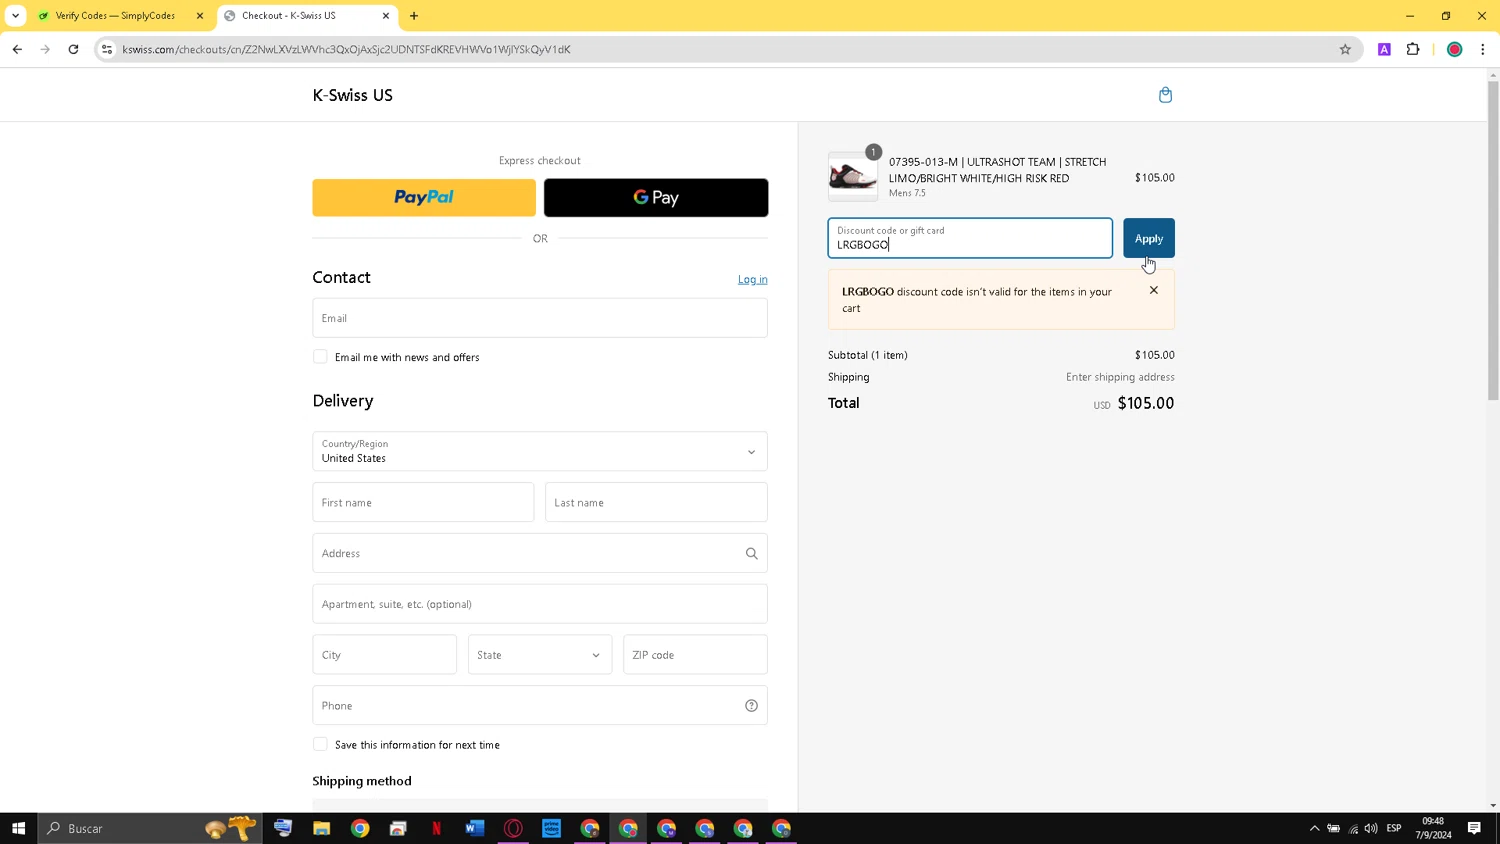This screenshot has height=844, width=1500.
Task: Open the Wi-Fi network tray icon
Action: [1353, 828]
